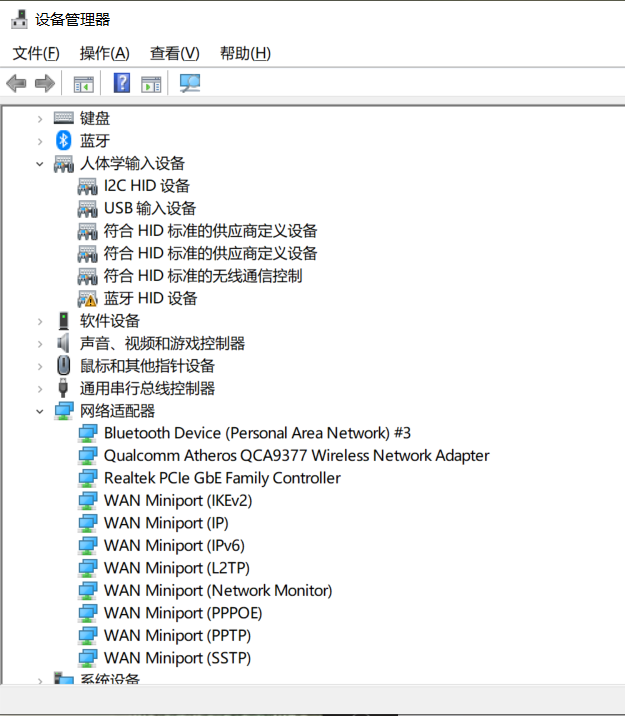Click the warning icon beside 蓝牙 HID 设备
Screen dimensions: 625x716
pos(87,299)
